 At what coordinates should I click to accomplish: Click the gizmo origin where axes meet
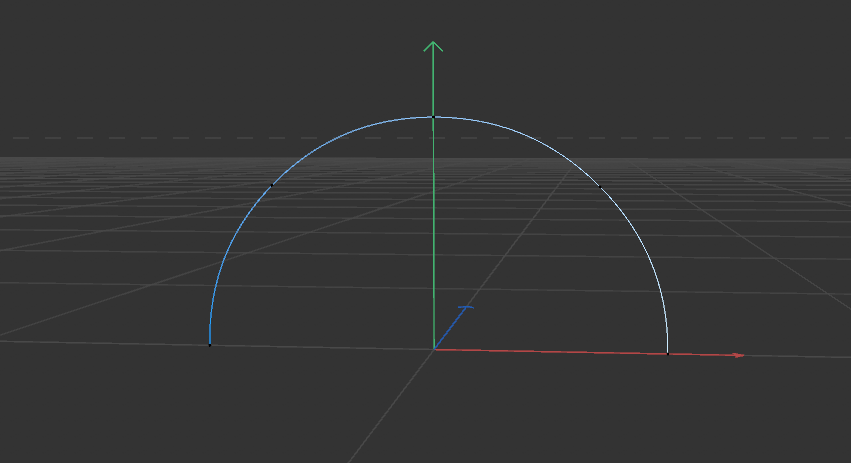point(434,349)
